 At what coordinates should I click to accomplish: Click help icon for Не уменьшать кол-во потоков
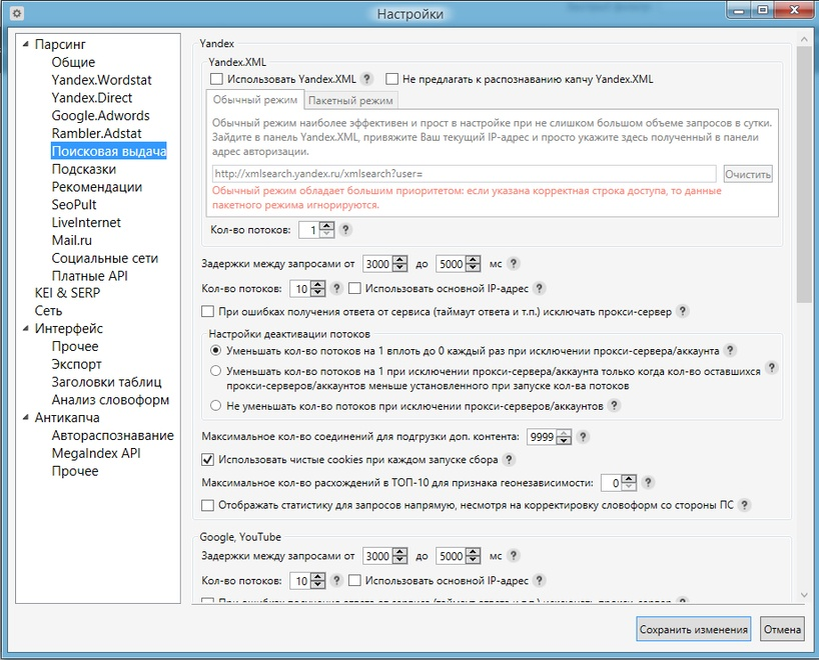point(614,406)
